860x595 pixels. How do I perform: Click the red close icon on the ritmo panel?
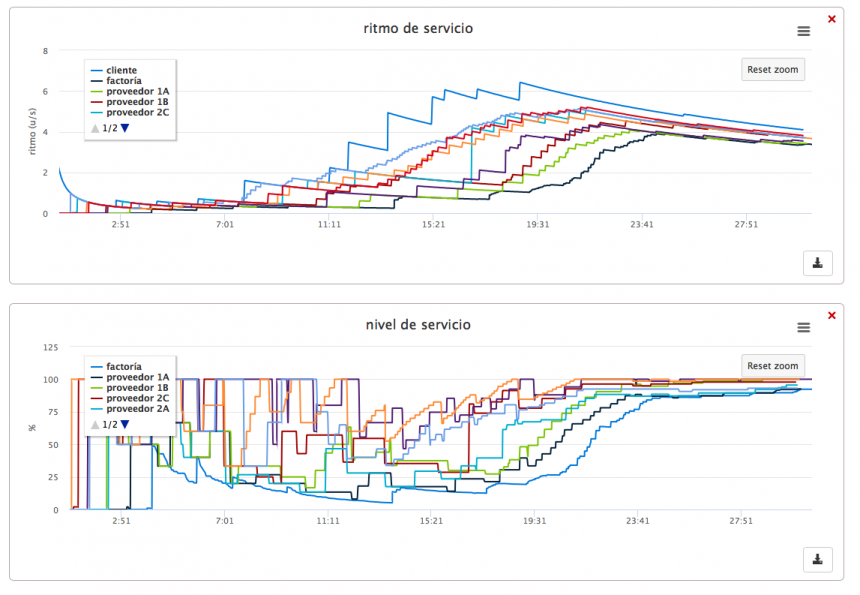[x=831, y=18]
